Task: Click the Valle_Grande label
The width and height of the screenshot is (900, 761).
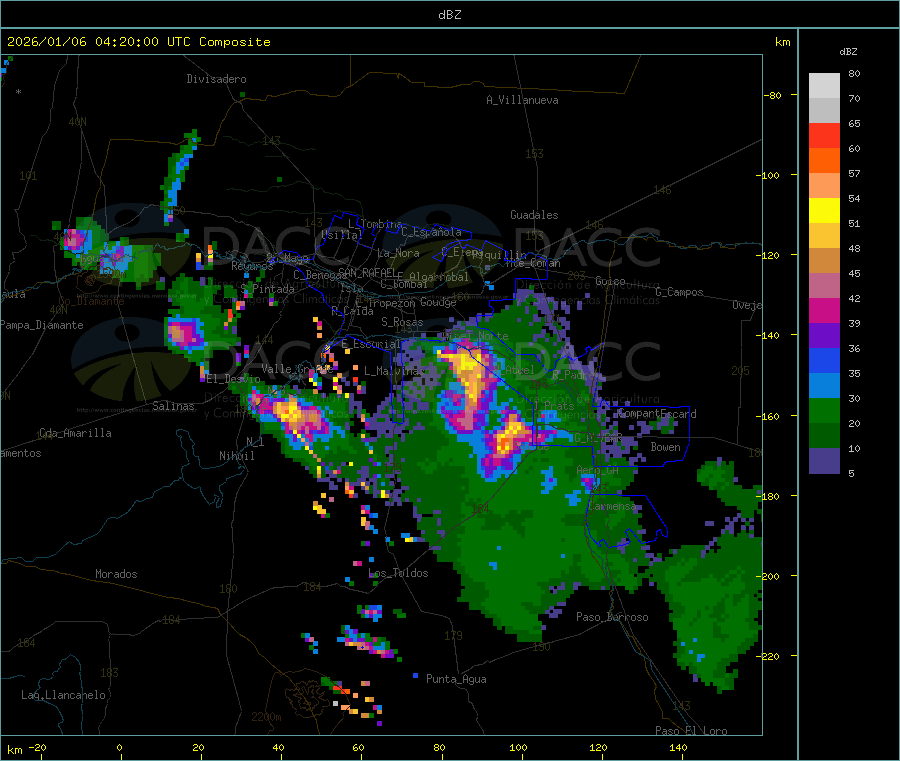Action: pyautogui.click(x=297, y=368)
